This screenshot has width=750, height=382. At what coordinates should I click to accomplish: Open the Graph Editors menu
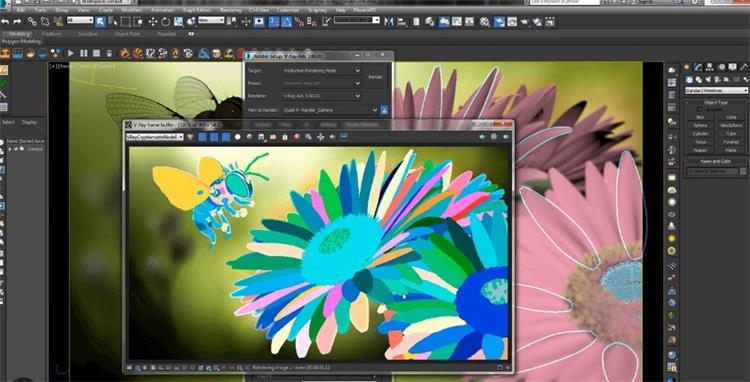(x=196, y=10)
